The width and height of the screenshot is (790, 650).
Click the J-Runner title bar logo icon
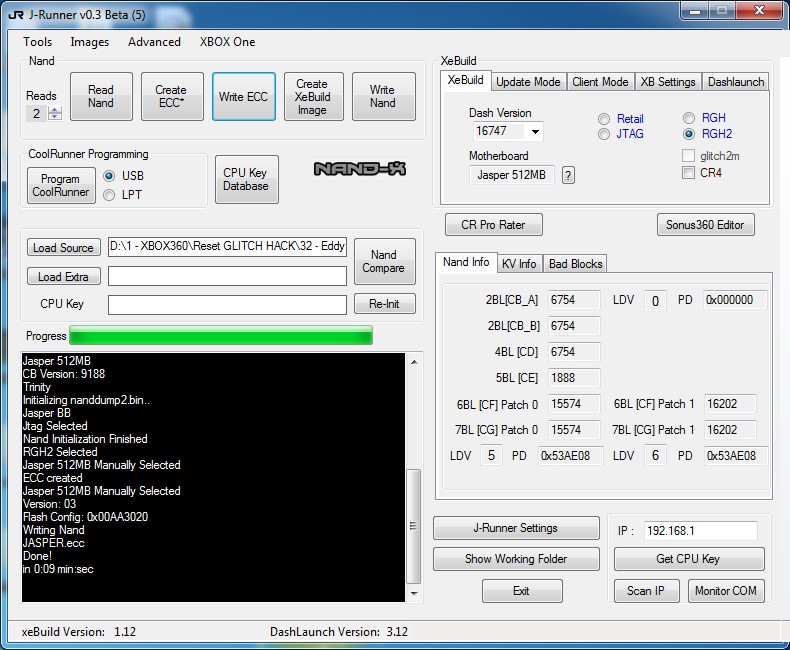point(16,14)
